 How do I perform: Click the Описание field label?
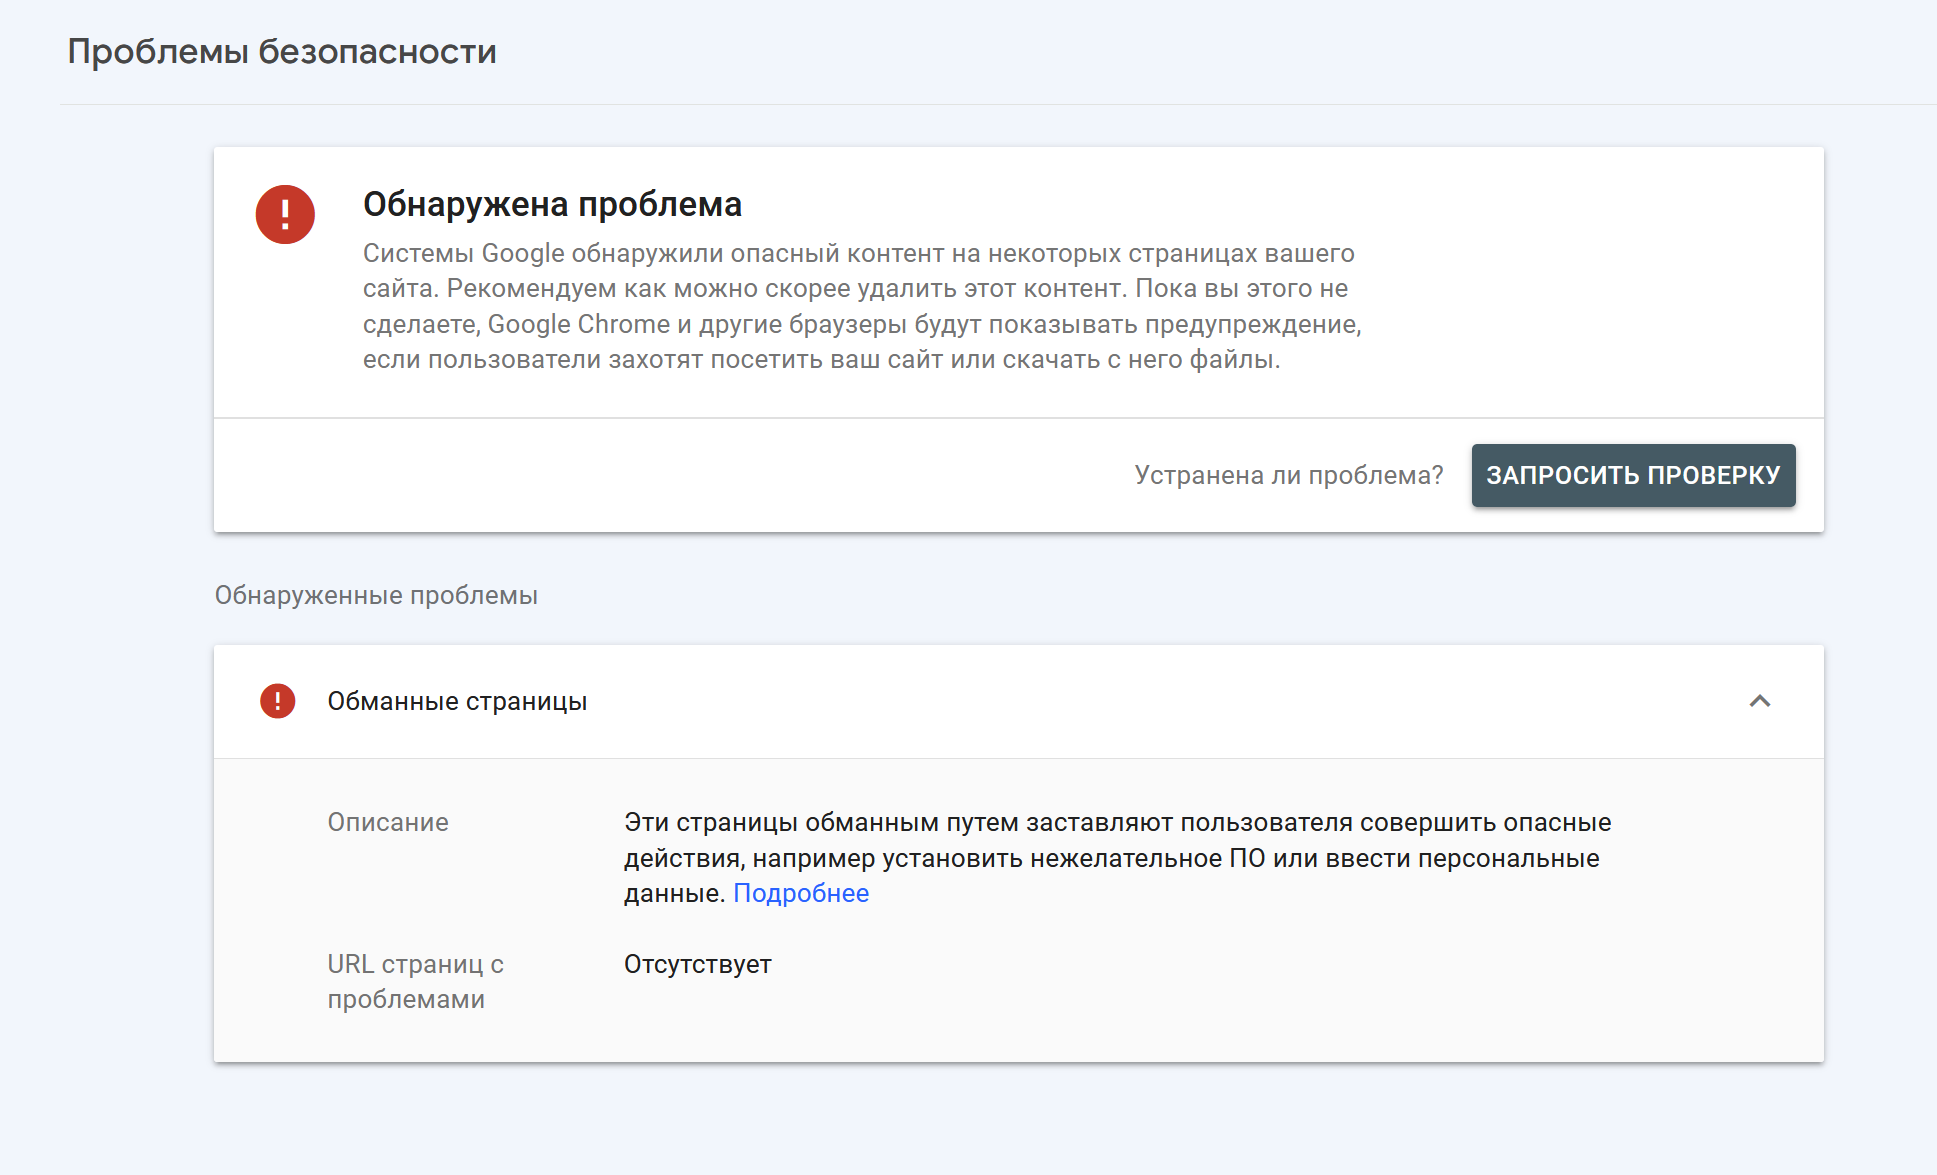pyautogui.click(x=388, y=822)
